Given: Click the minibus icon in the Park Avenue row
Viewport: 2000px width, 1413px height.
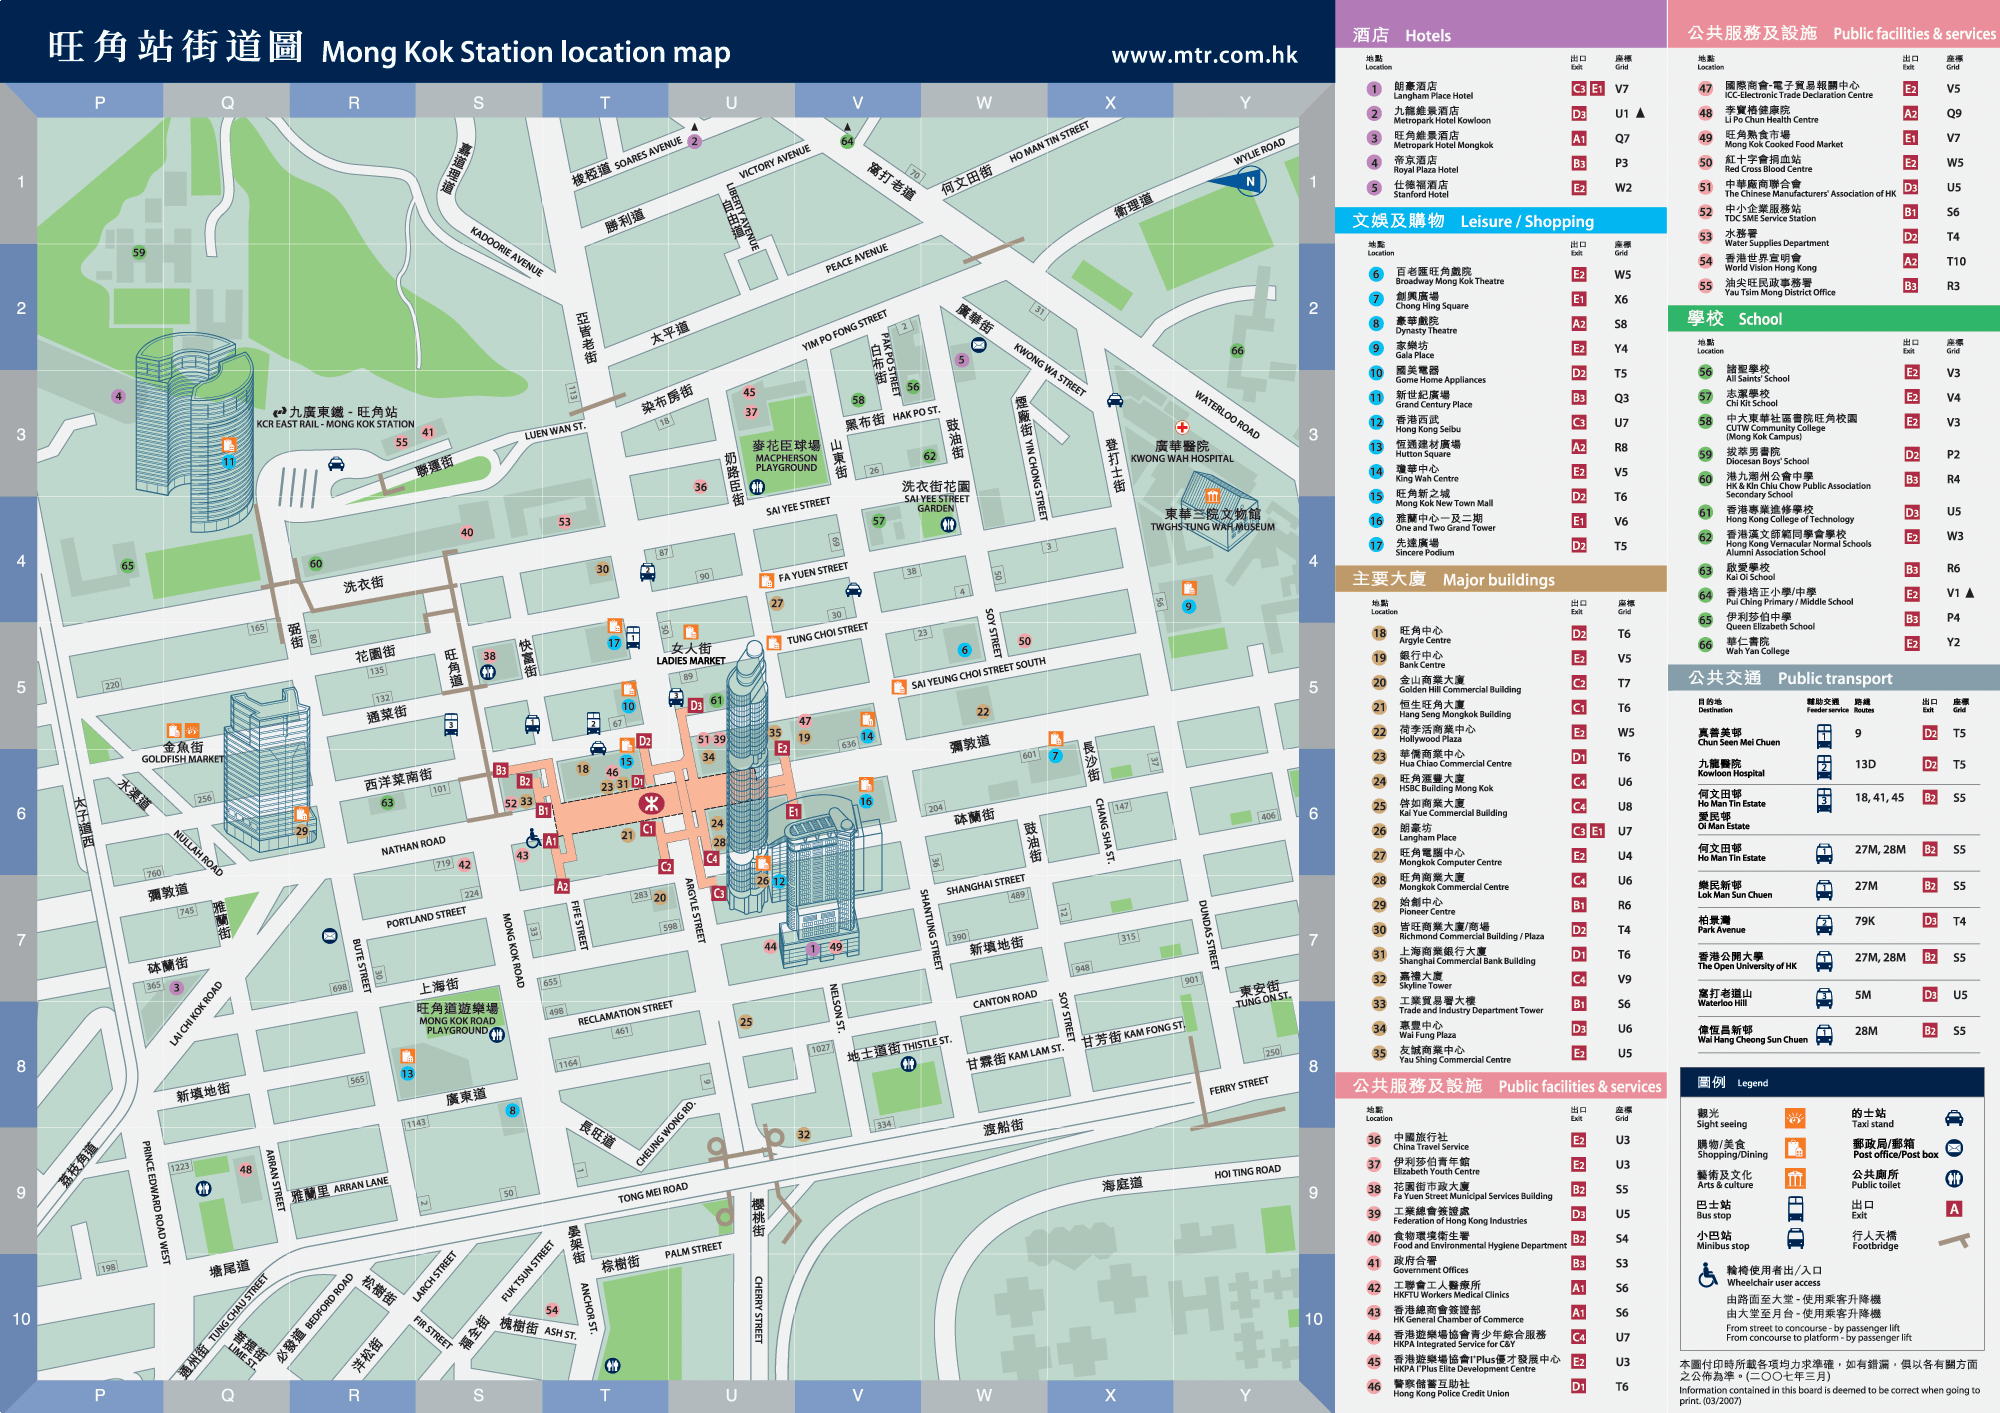Looking at the screenshot, I should pos(1824,924).
